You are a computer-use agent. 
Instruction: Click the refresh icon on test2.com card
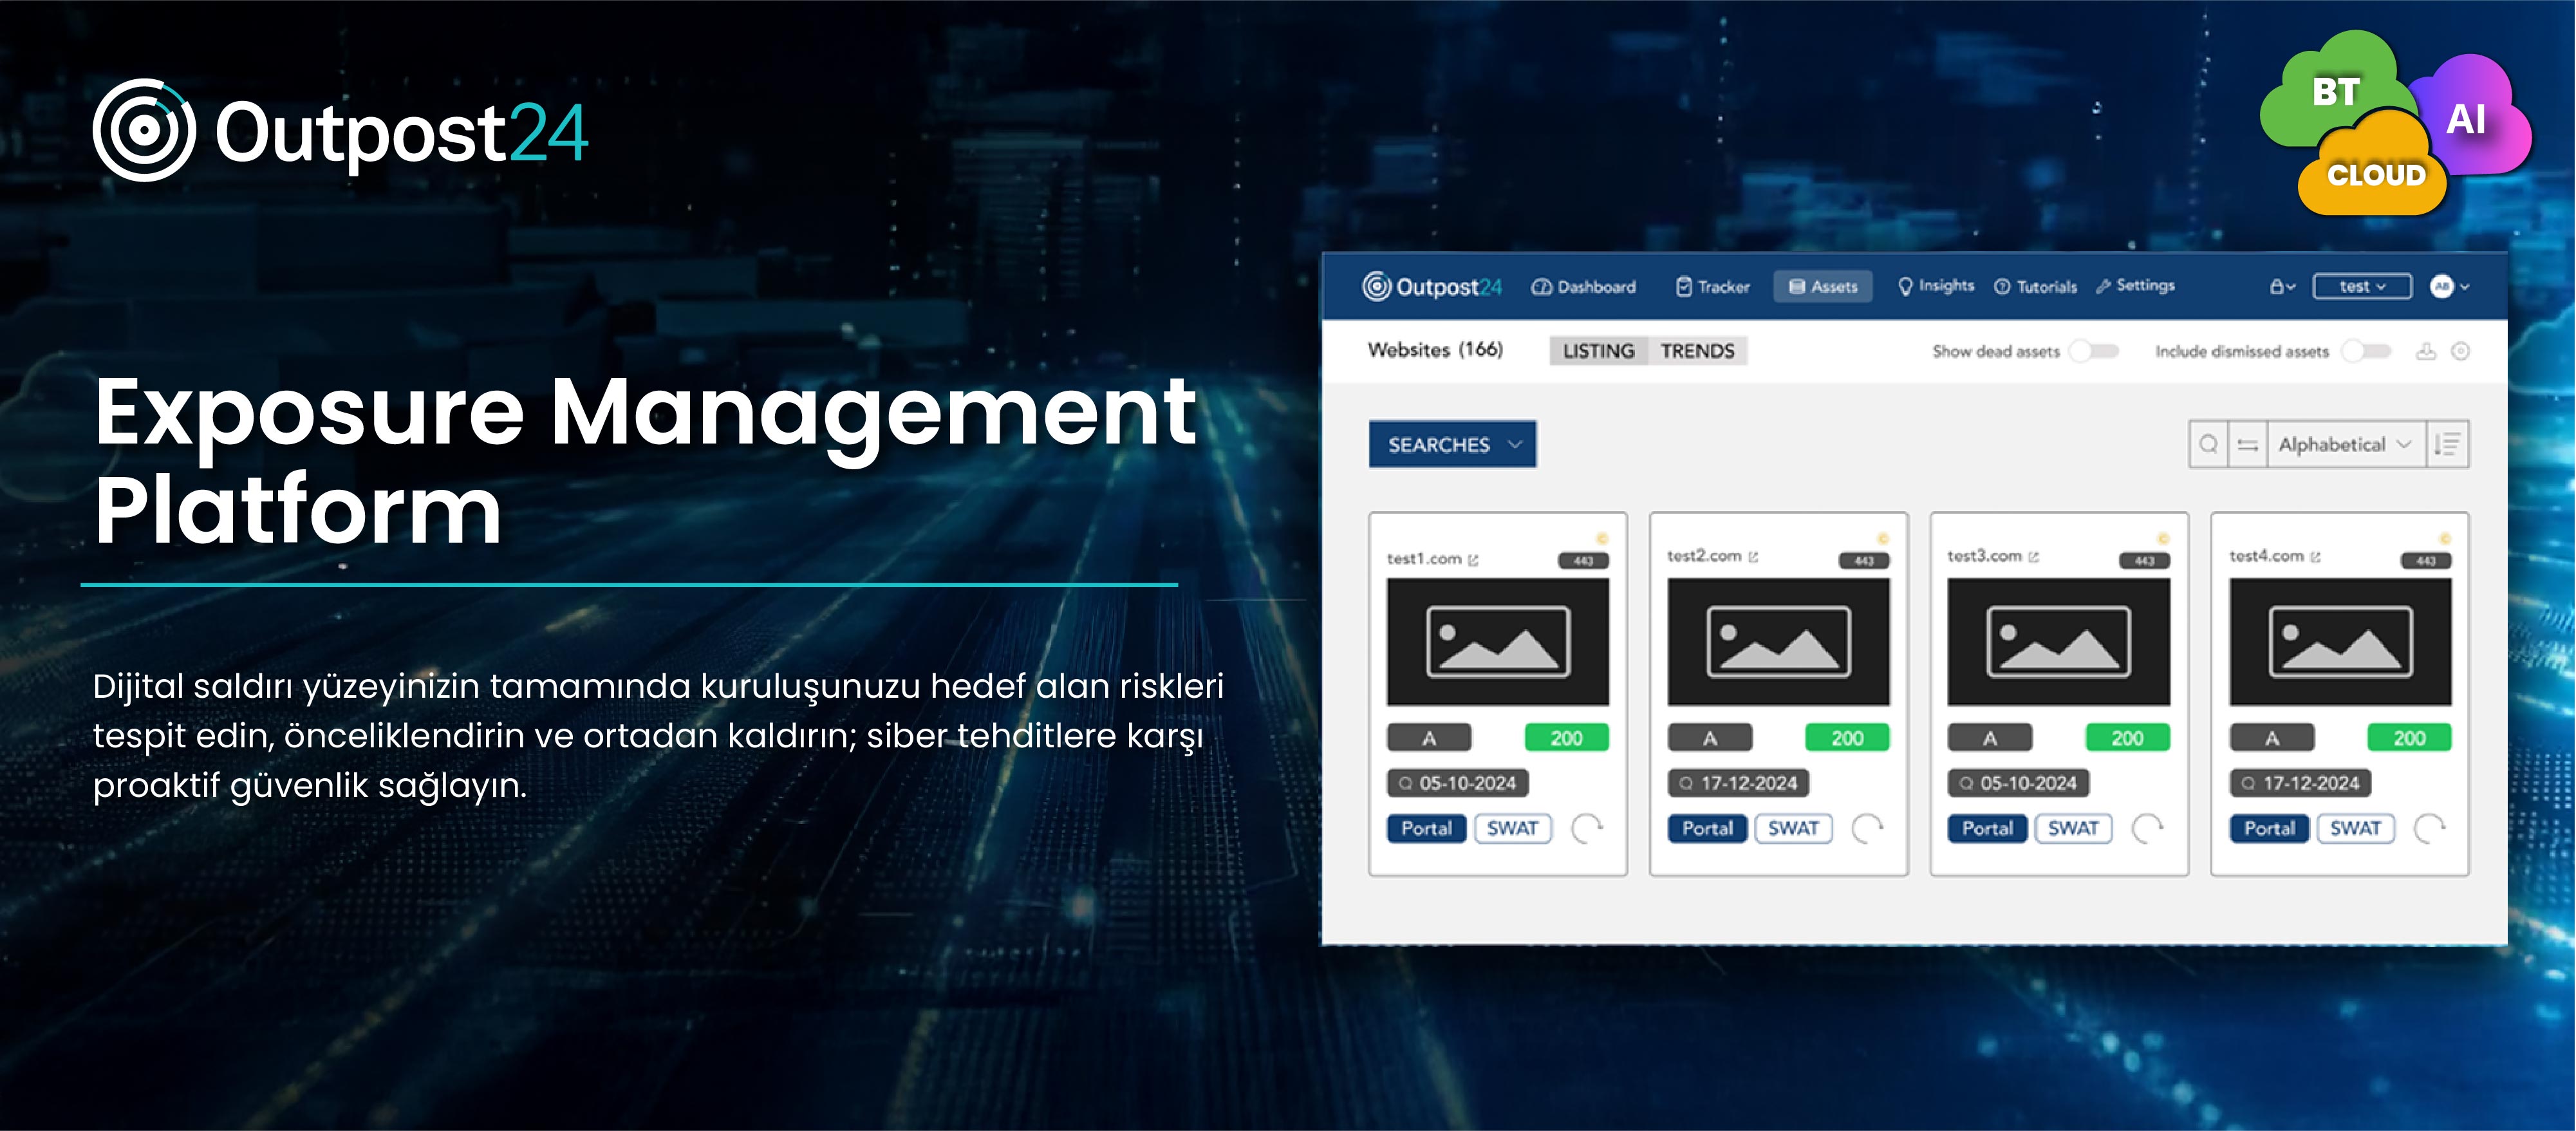pyautogui.click(x=1868, y=829)
